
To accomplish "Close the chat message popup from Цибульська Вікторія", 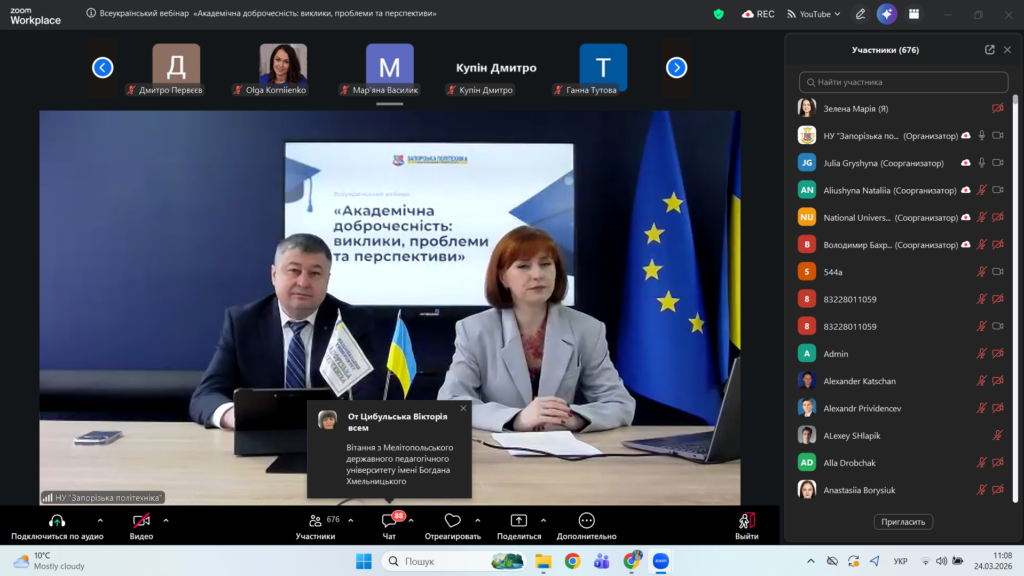I will 463,408.
